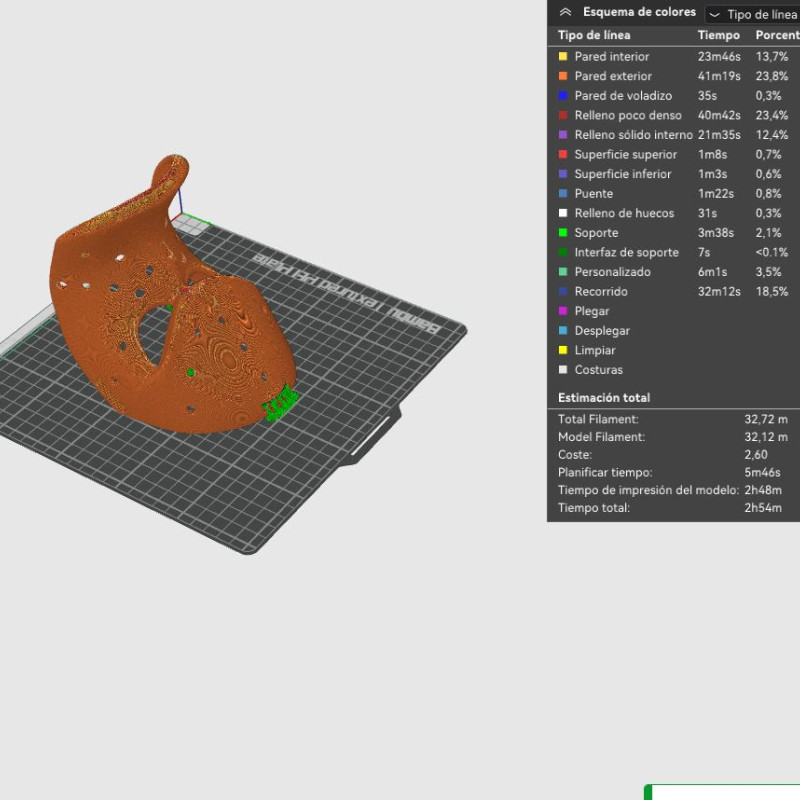Click the Puente line type icon

(563, 194)
